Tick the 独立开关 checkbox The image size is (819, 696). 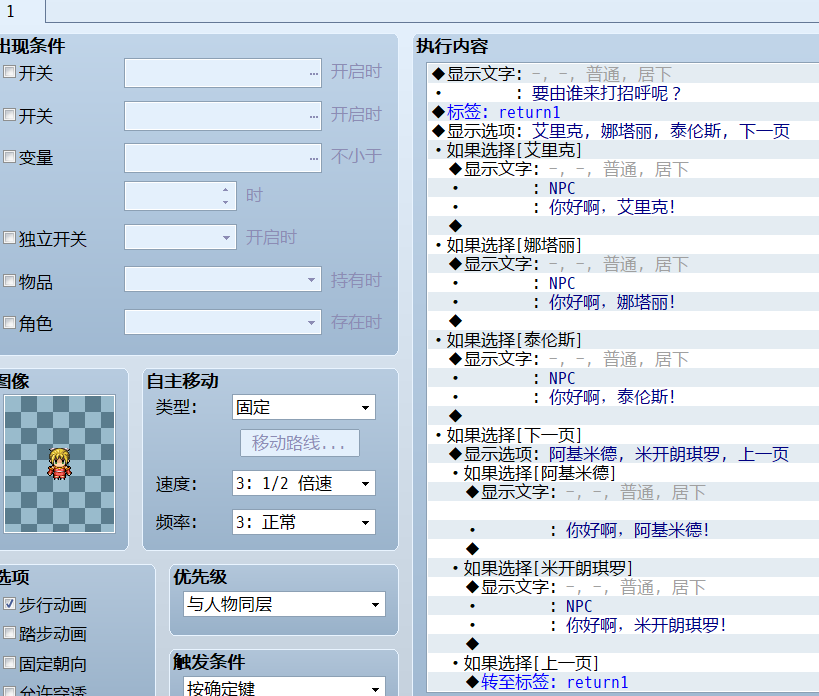pyautogui.click(x=9, y=238)
